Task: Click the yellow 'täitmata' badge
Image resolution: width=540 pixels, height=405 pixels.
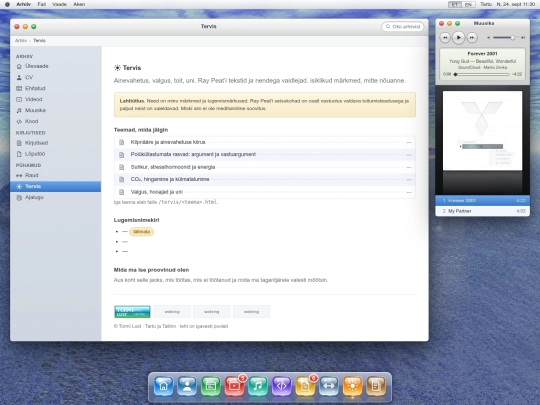Action: tap(141, 232)
